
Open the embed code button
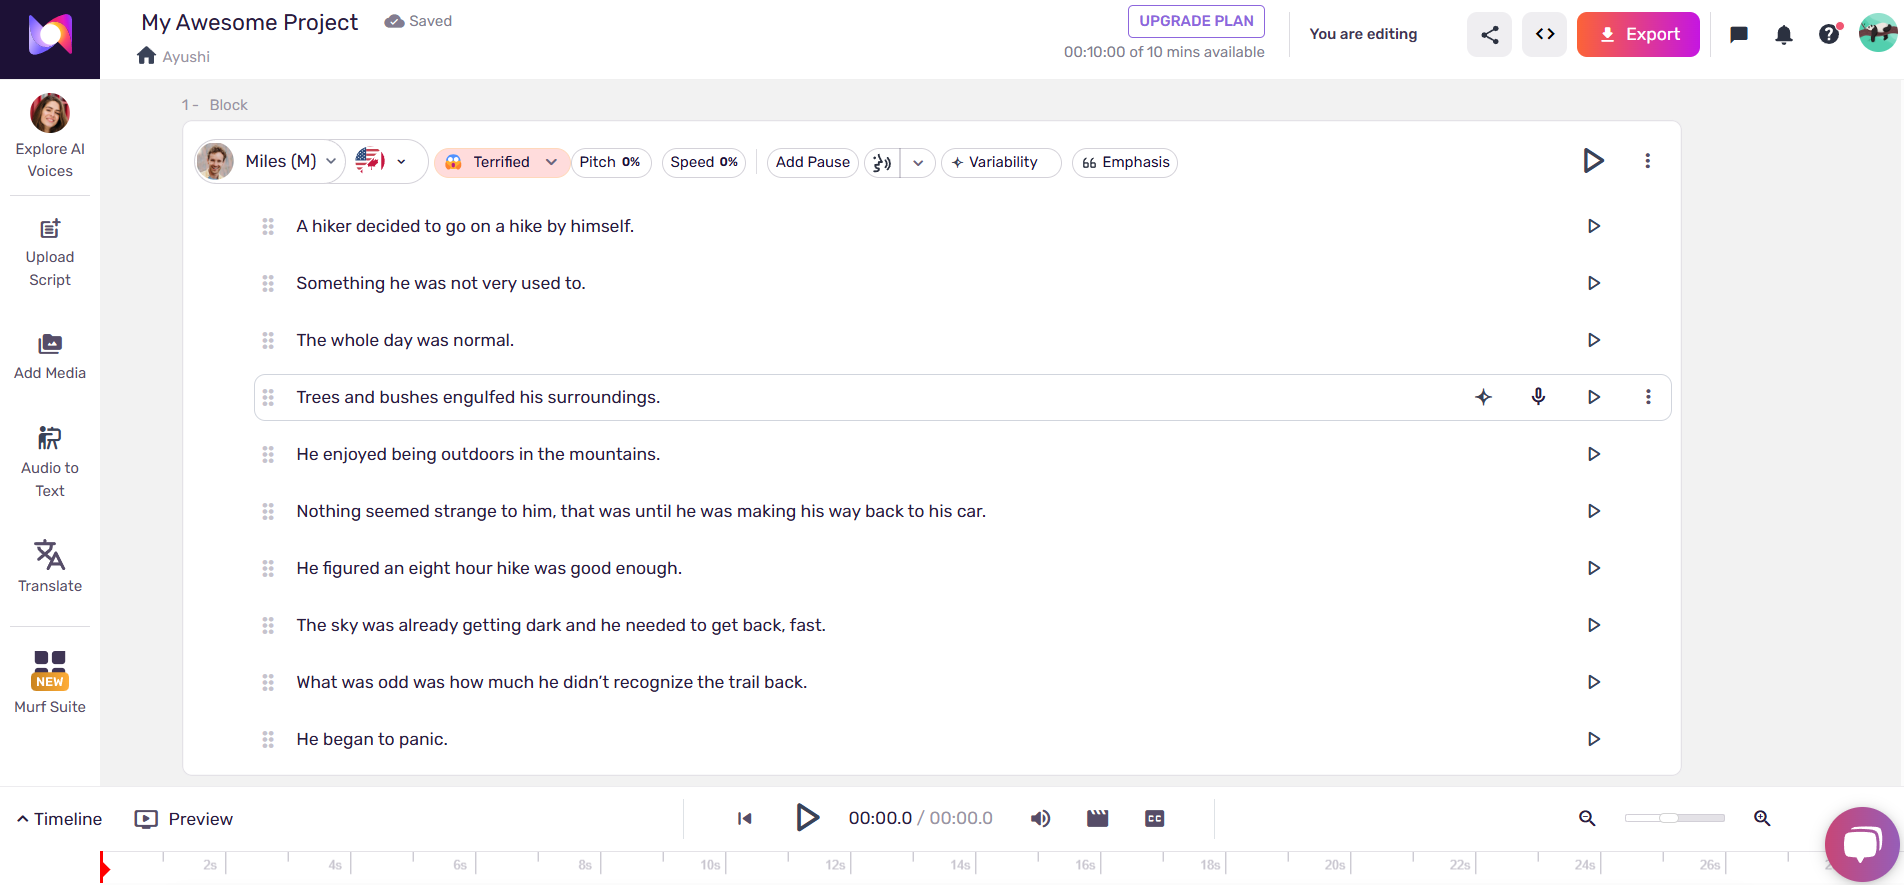tap(1545, 35)
